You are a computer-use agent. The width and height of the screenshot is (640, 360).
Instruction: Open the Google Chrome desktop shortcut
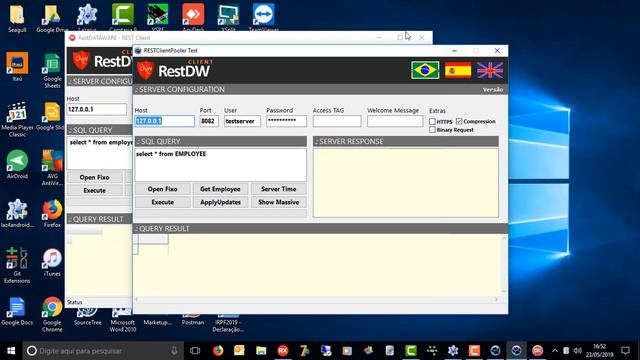pyautogui.click(x=52, y=313)
